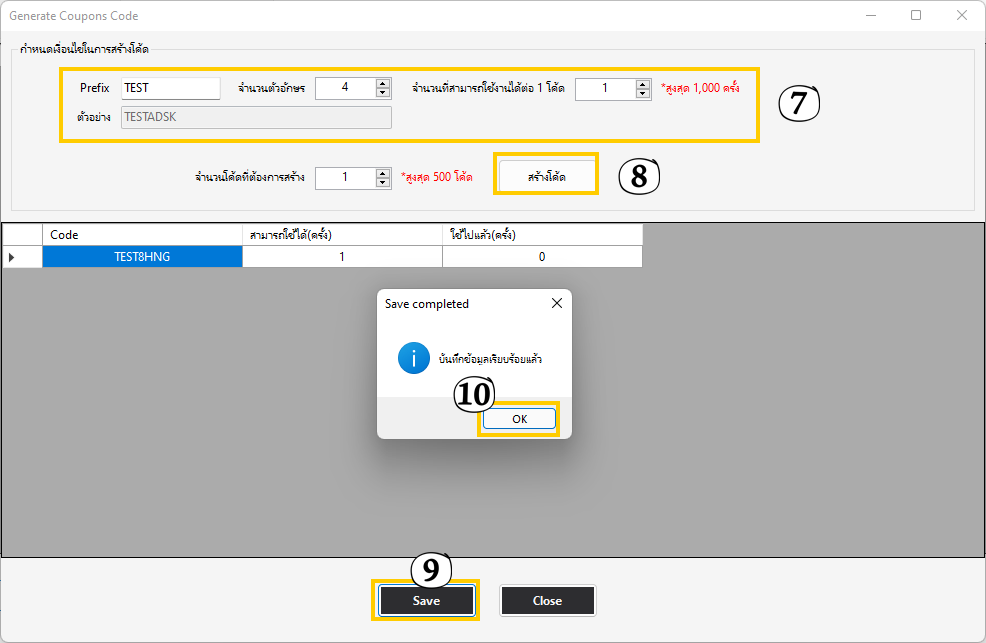986x643 pixels.
Task: Dismiss Save completed dialog with X icon
Action: (556, 303)
